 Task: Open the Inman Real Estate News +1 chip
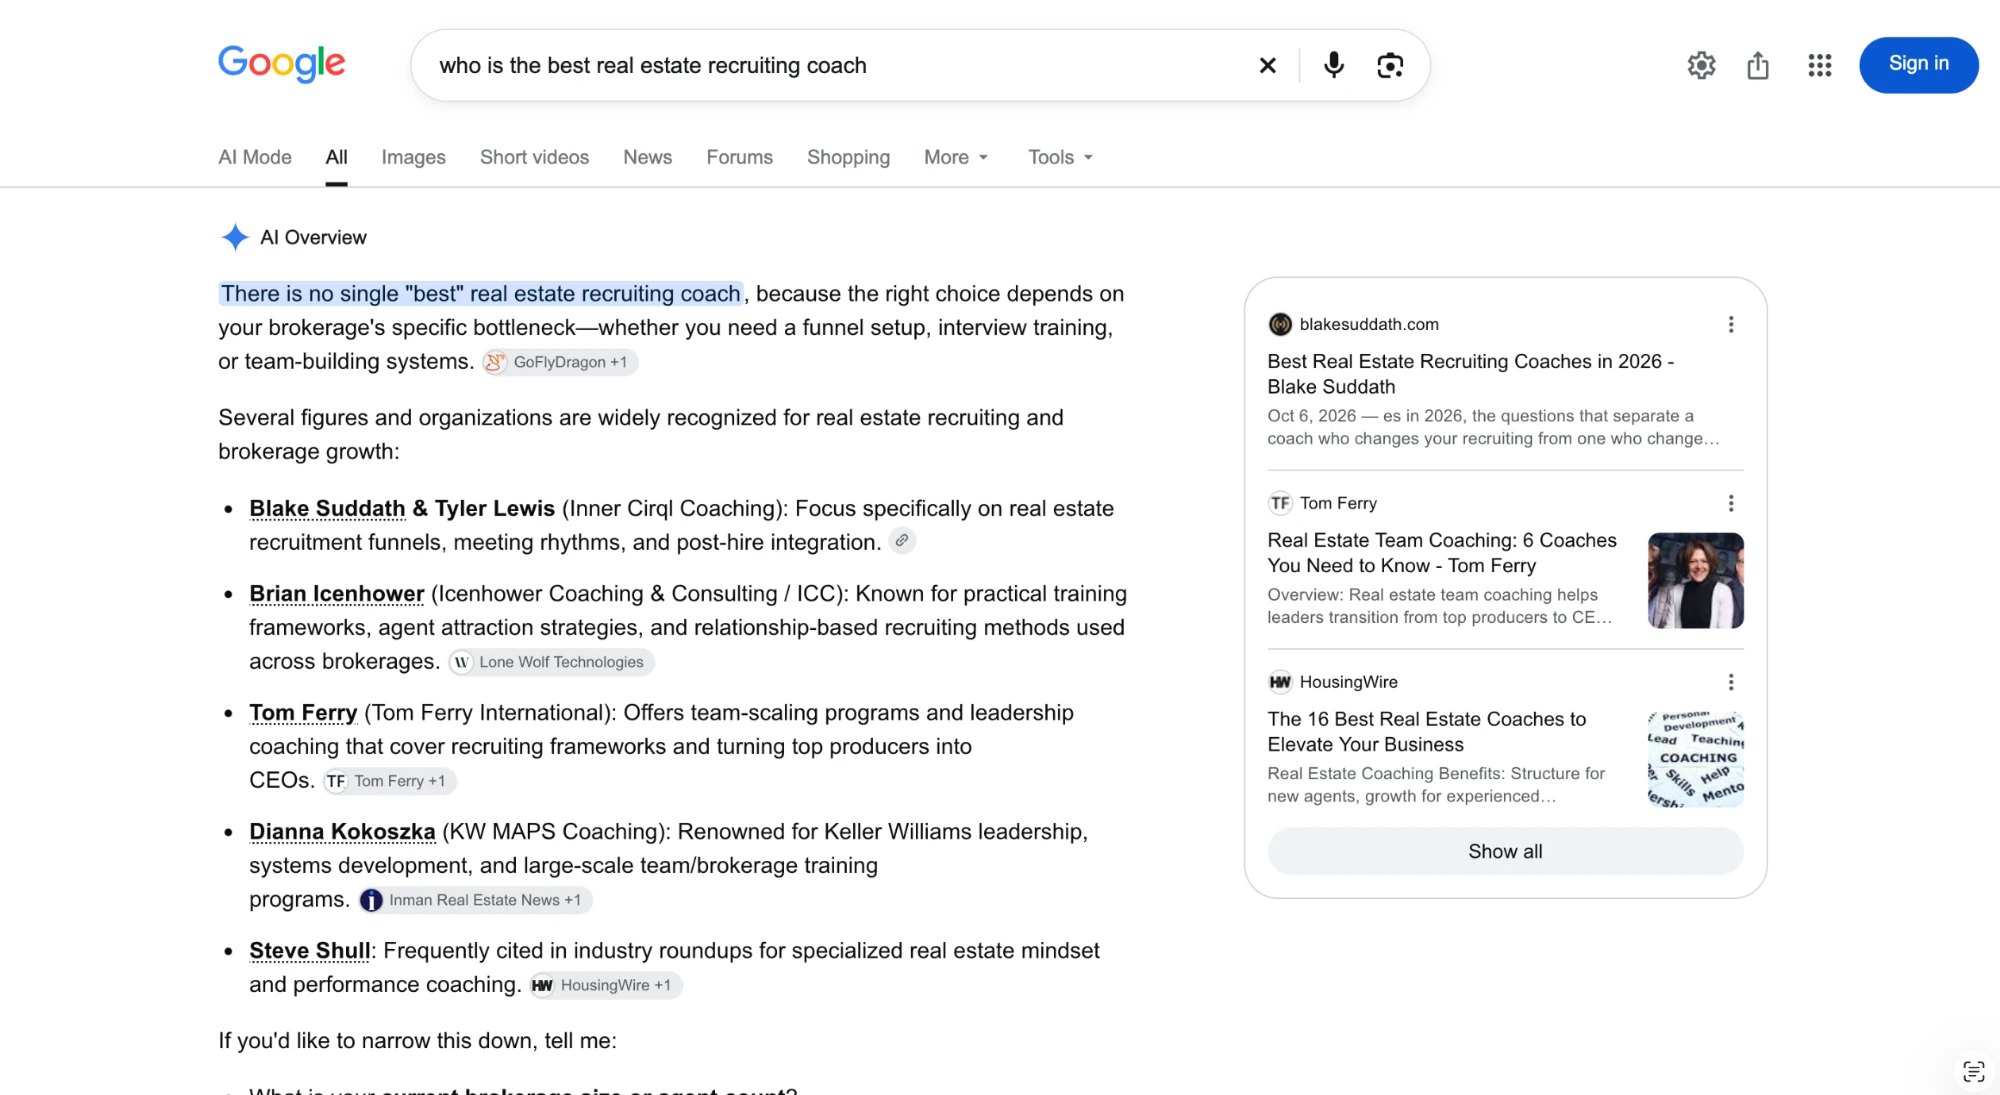tap(475, 900)
